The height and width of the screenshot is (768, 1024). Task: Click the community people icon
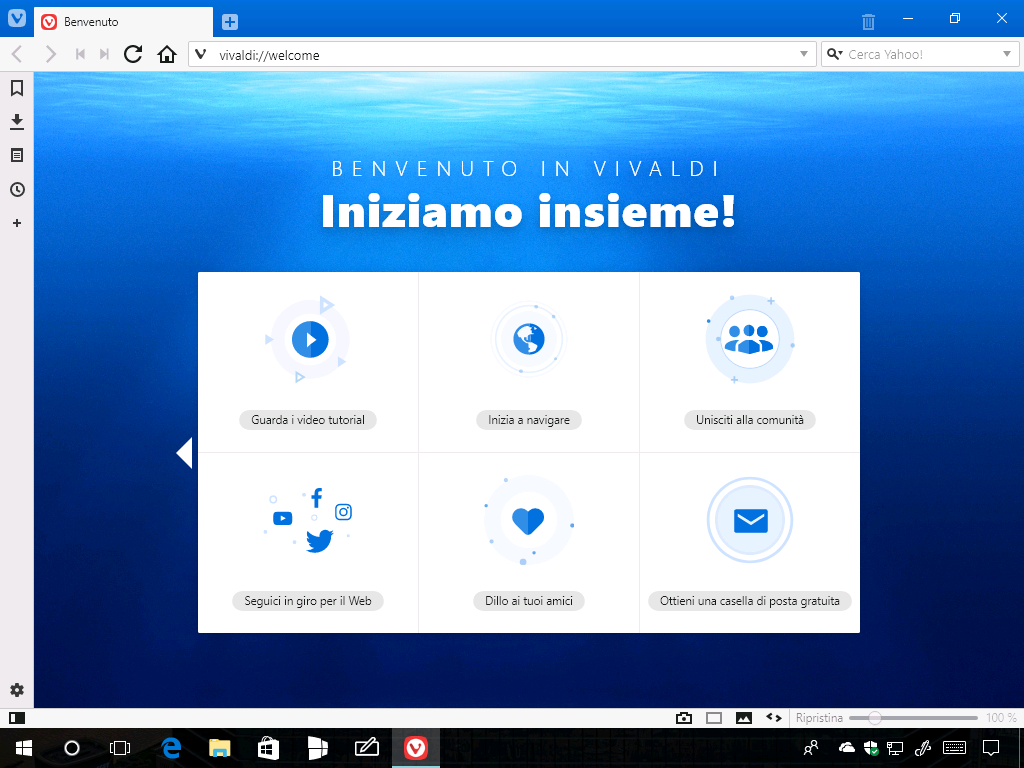pos(749,339)
